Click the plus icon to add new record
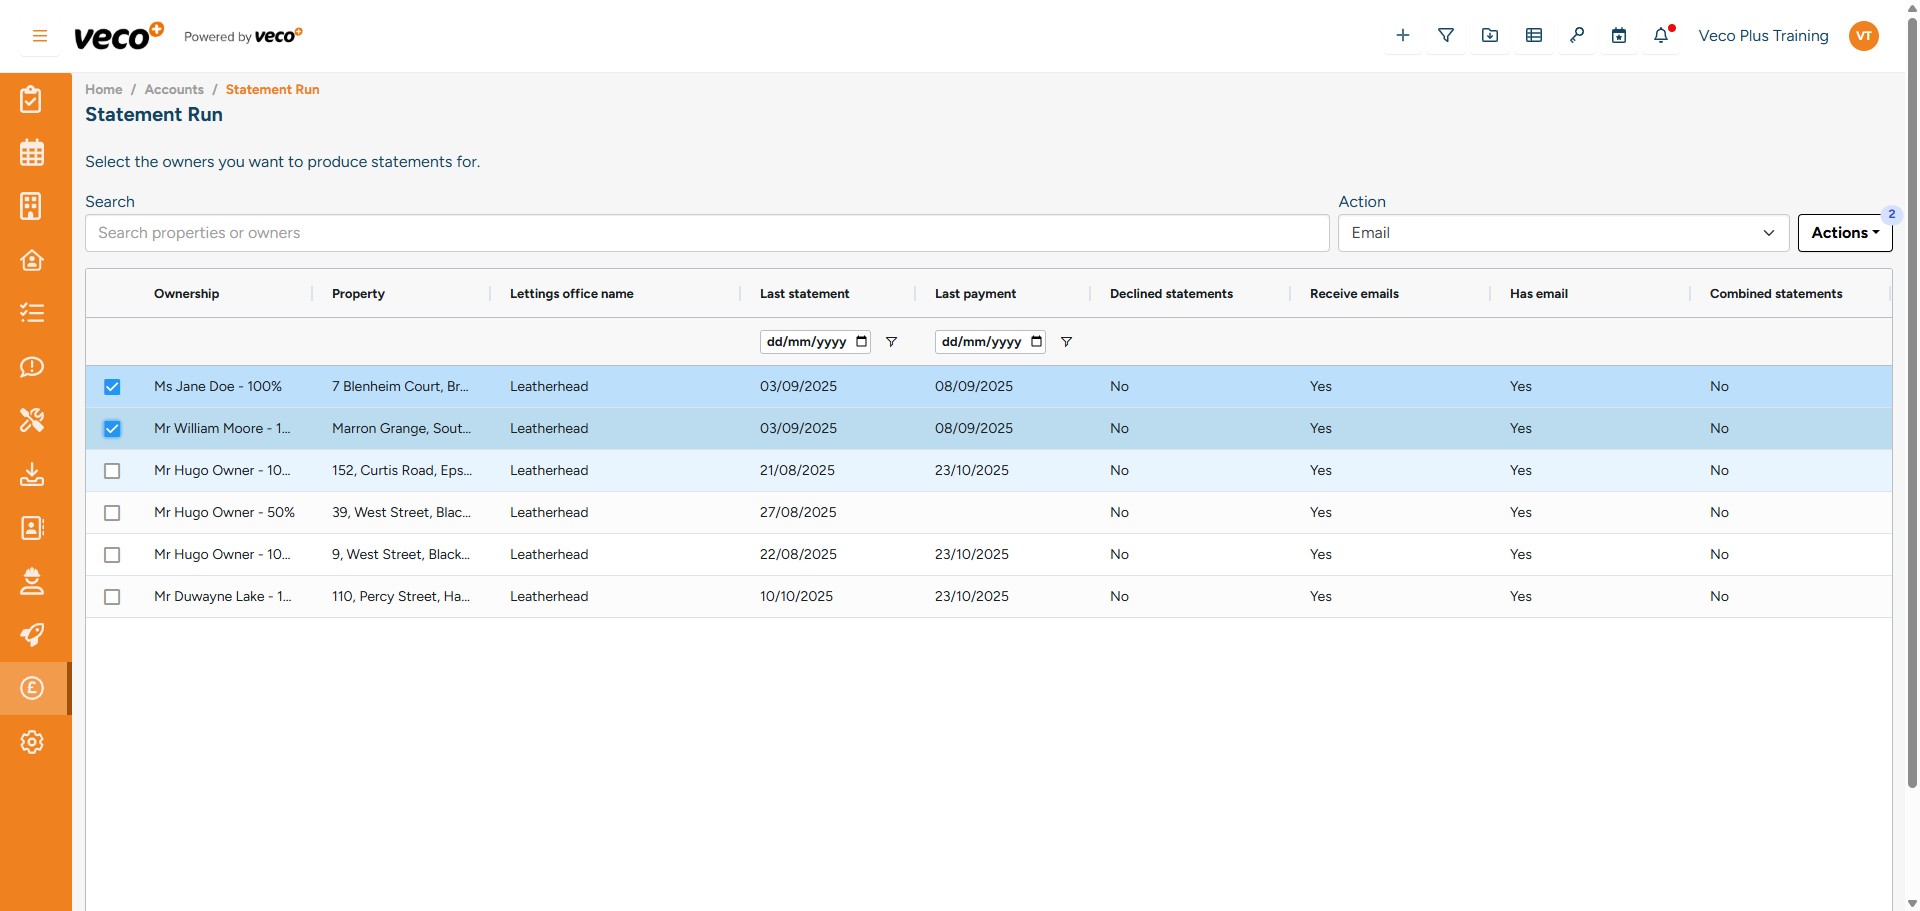 tap(1402, 35)
